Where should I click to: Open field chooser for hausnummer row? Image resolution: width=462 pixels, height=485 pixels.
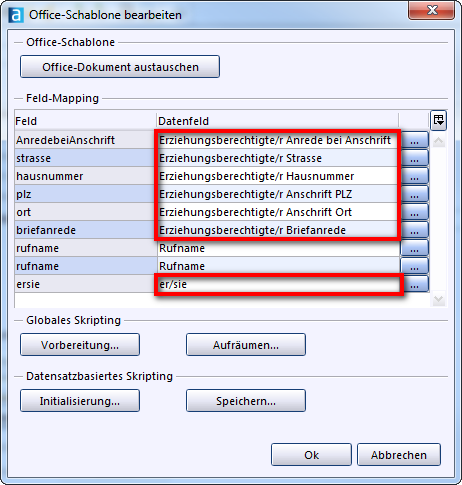pos(414,176)
